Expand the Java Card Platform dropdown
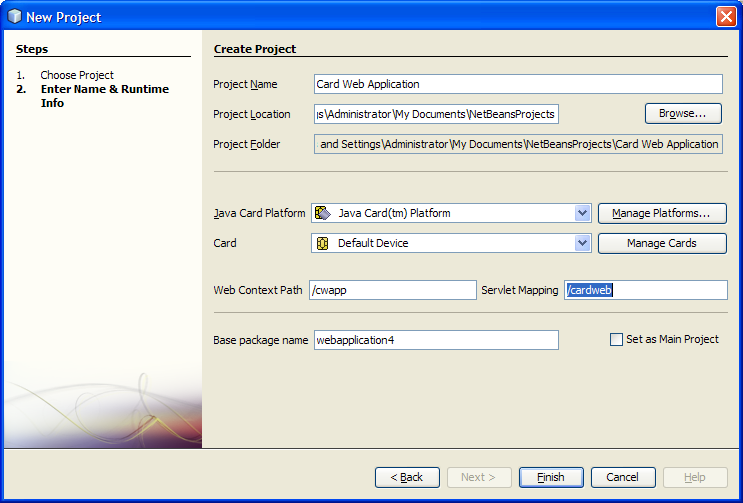 [x=583, y=213]
